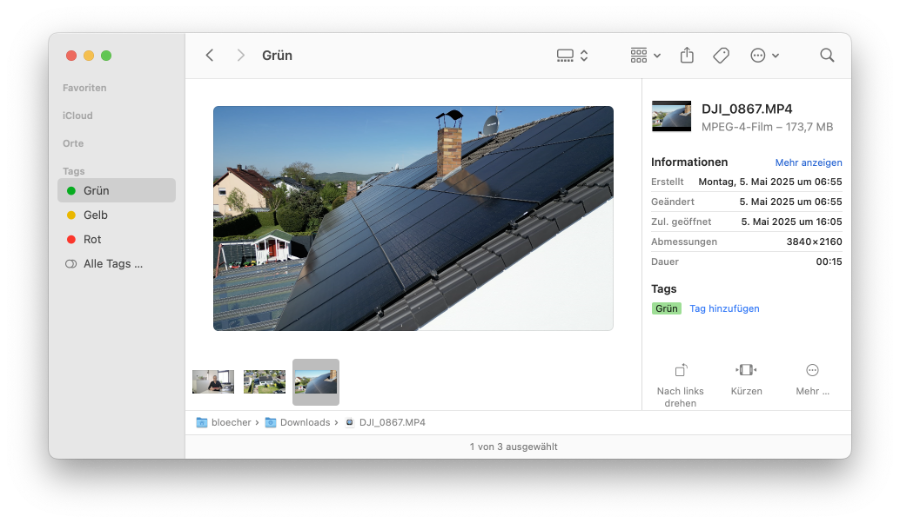Image resolution: width=900 pixels, height=523 pixels.
Task: Click the search magnifier icon
Action: 827,55
